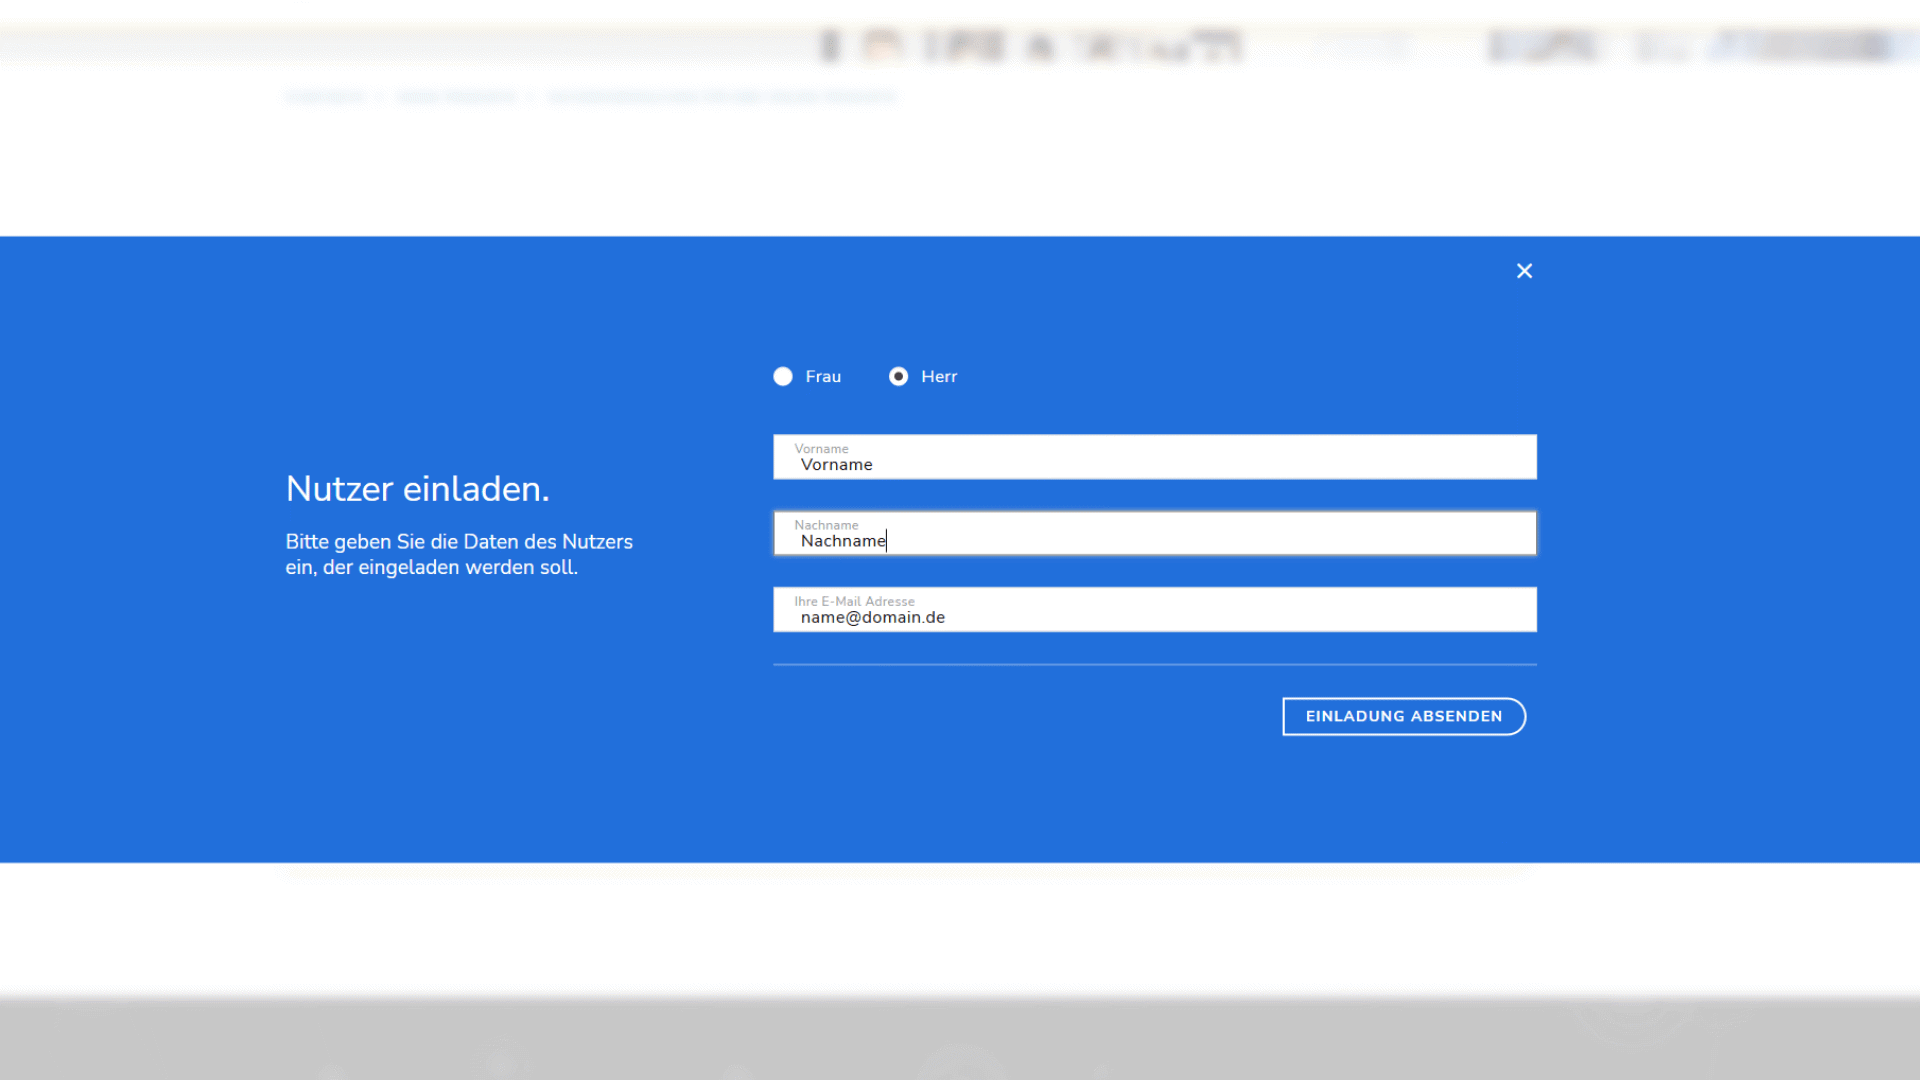The image size is (1920, 1080).
Task: Click the Nutzer einladen heading
Action: [417, 489]
